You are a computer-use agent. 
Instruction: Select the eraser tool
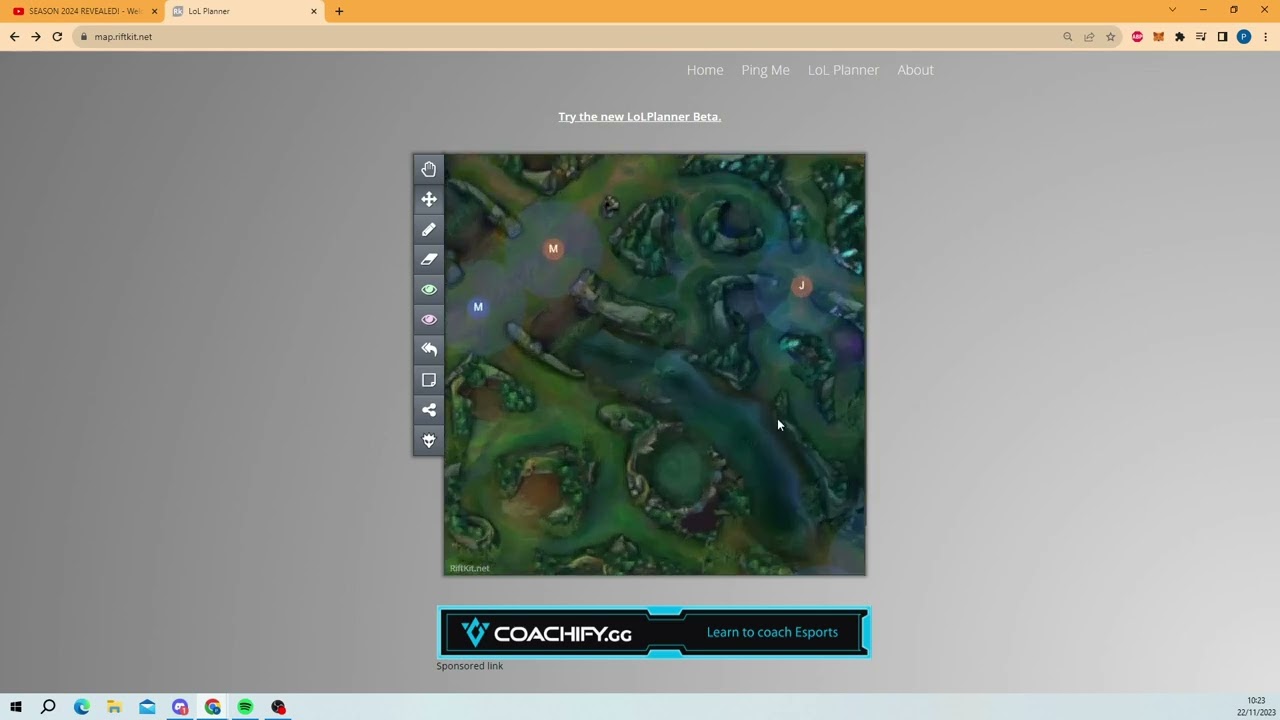(429, 259)
